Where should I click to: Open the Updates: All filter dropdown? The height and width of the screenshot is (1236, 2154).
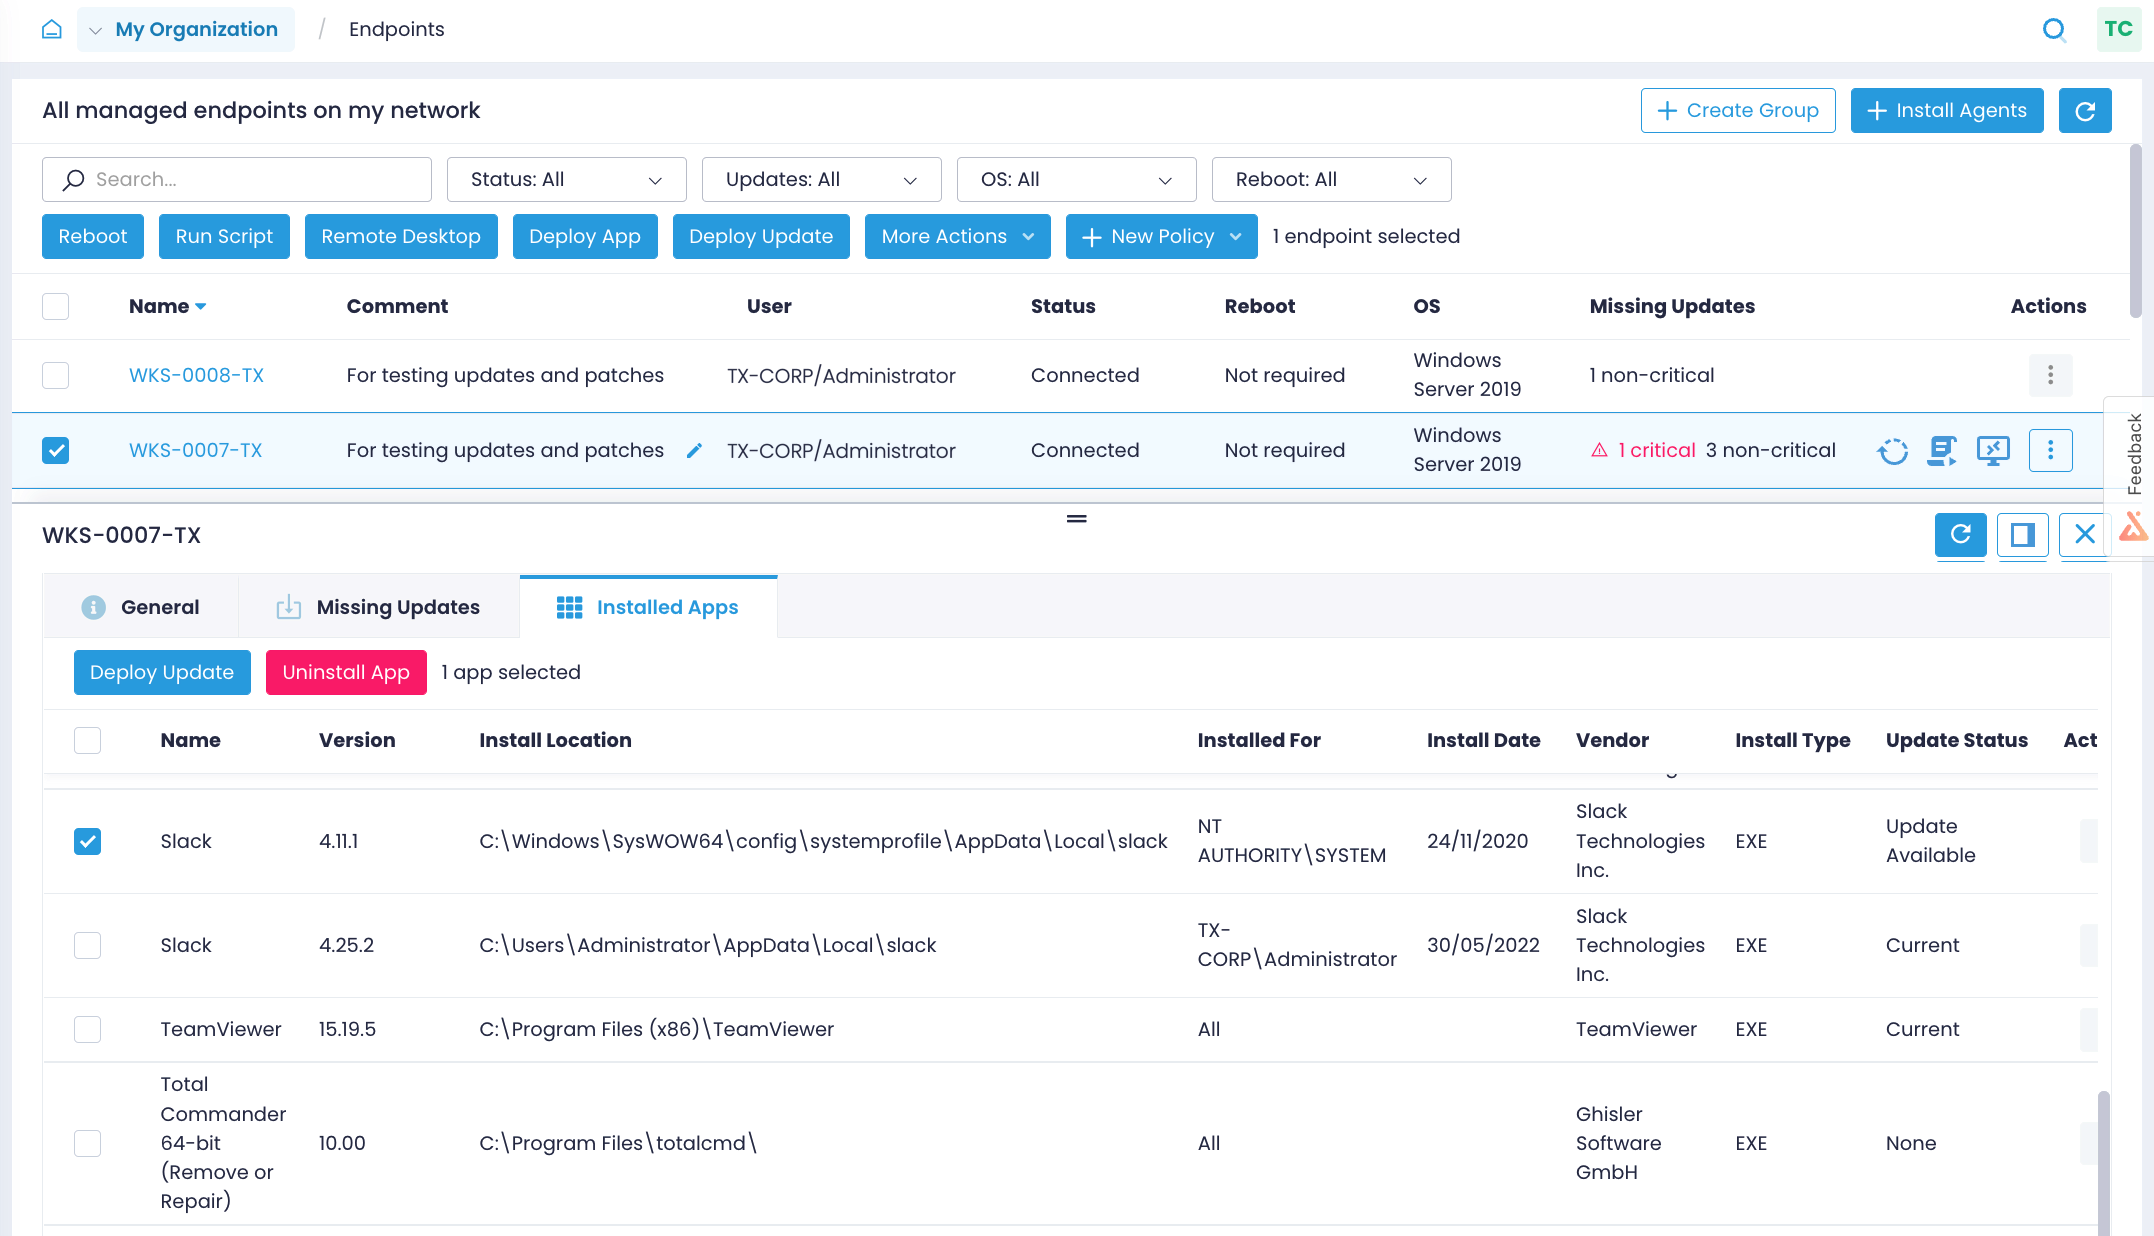tap(821, 180)
